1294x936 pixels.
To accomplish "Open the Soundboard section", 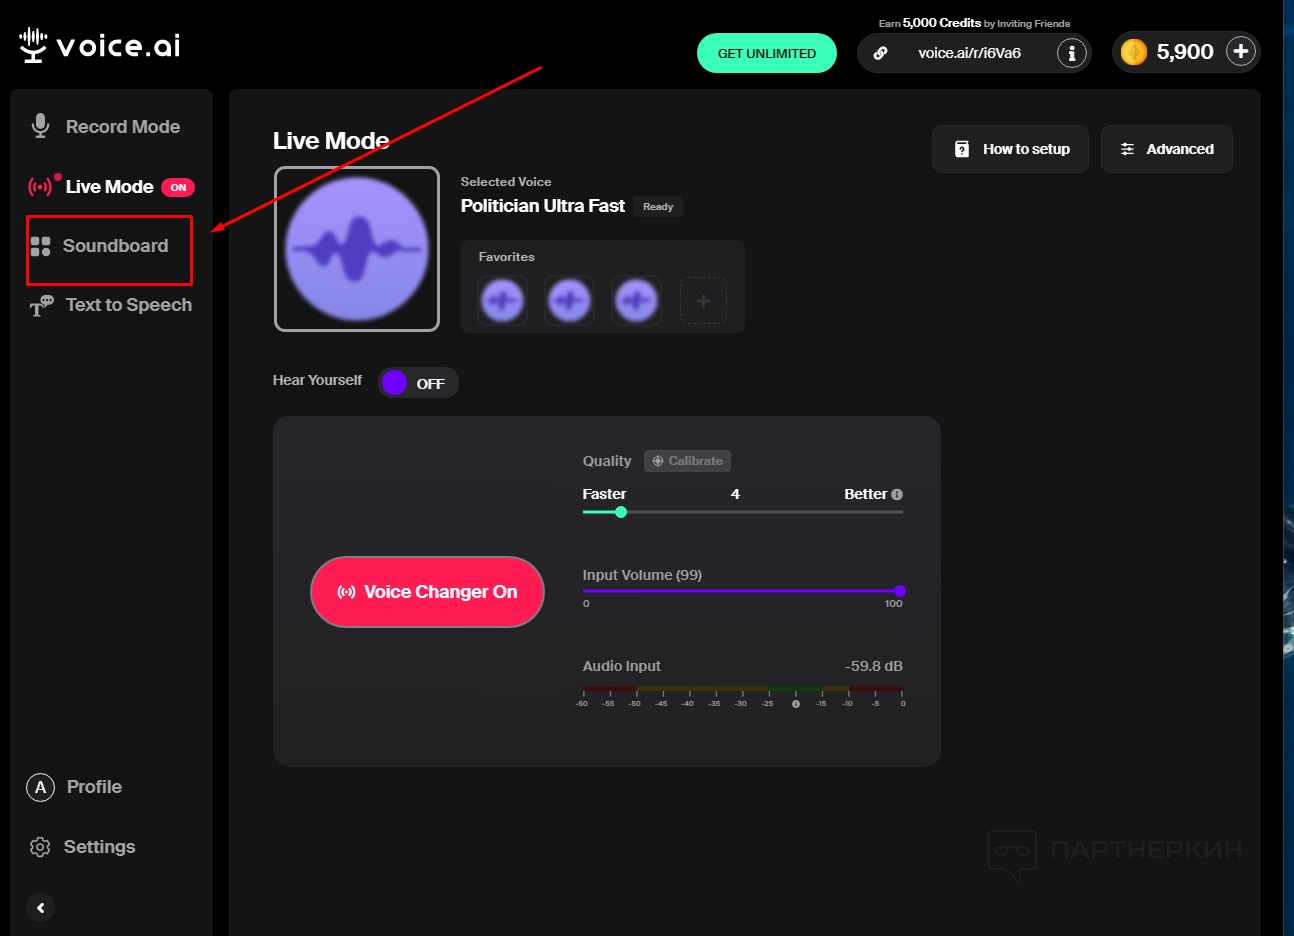I will [100, 246].
